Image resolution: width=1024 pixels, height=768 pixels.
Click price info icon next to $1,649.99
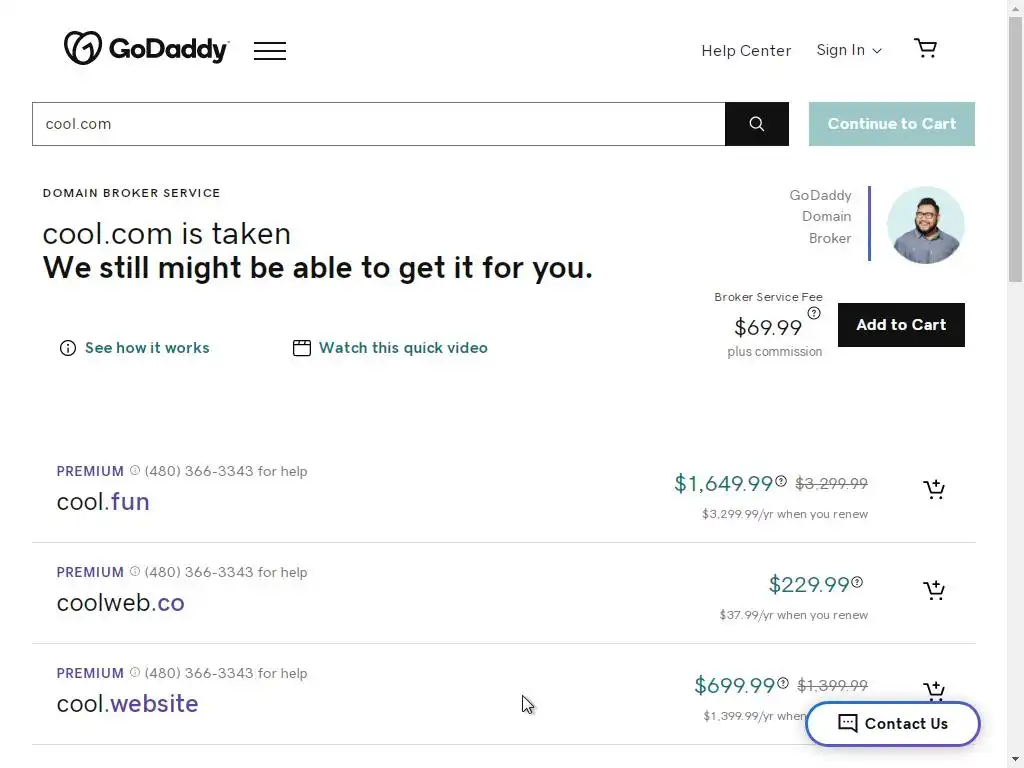(782, 481)
